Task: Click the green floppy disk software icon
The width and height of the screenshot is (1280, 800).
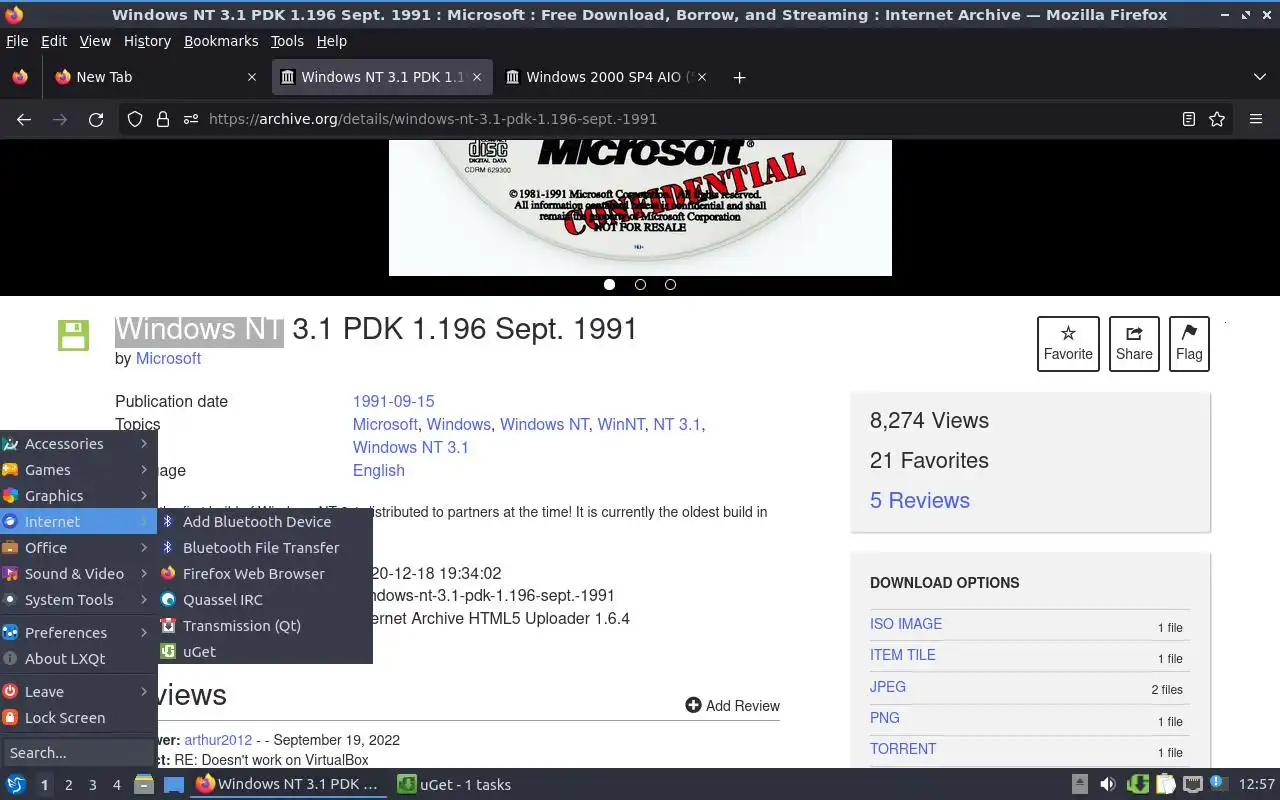Action: pyautogui.click(x=73, y=336)
